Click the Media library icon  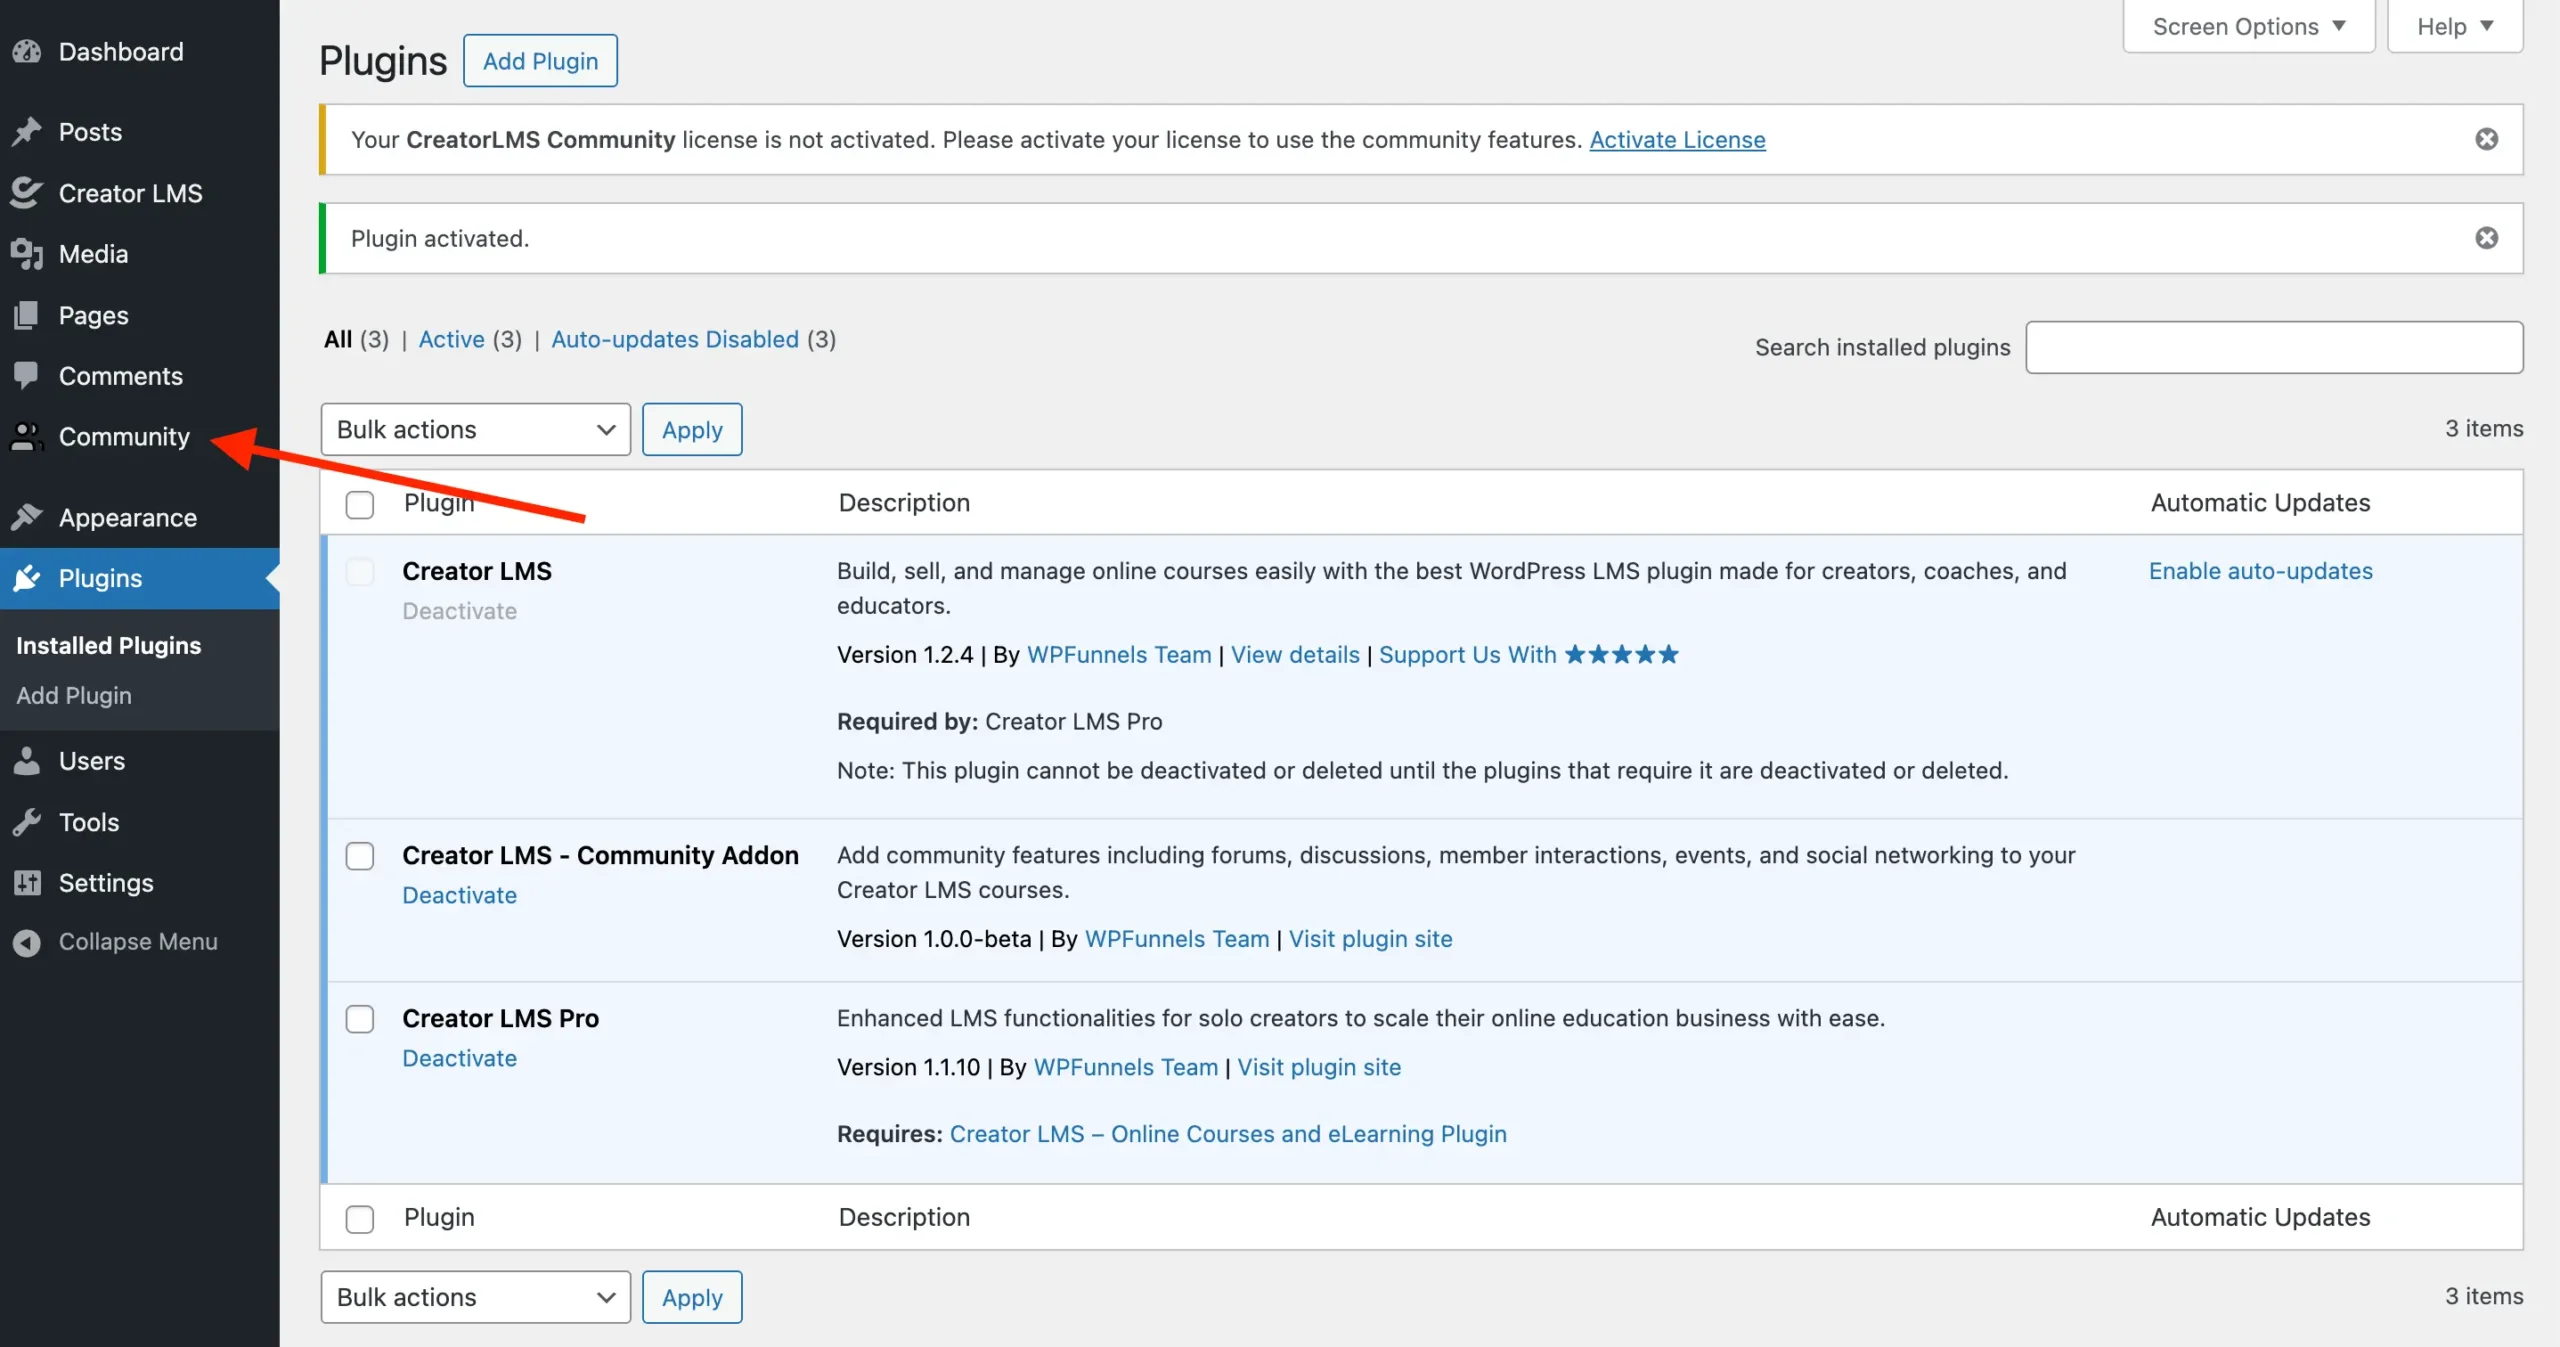(x=27, y=253)
